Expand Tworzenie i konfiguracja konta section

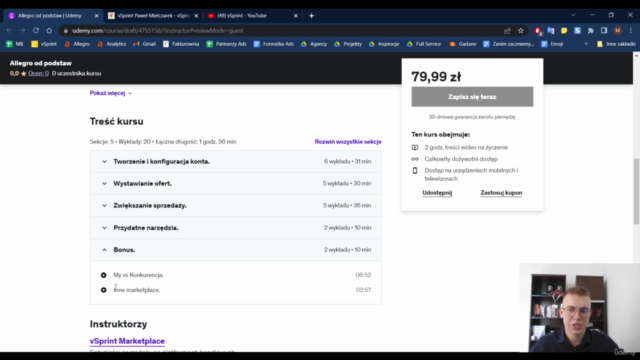tap(236, 162)
